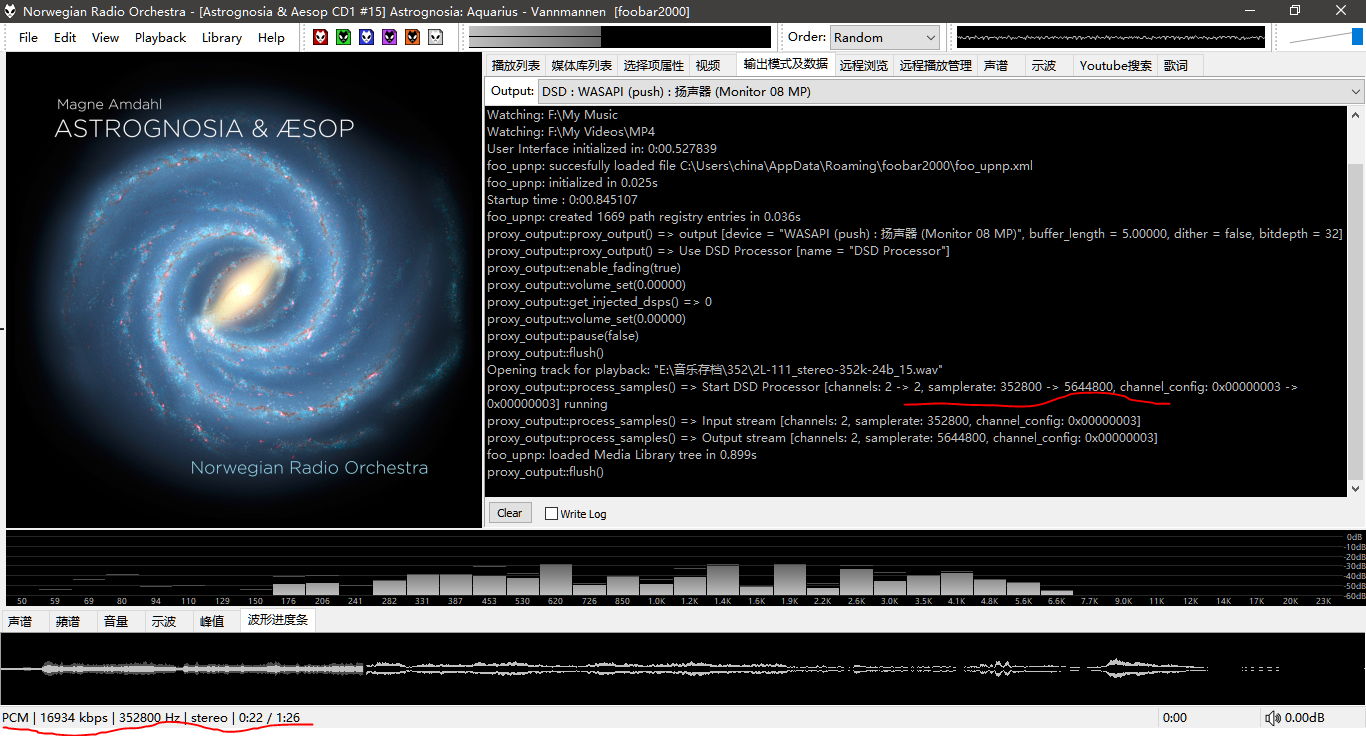This screenshot has width=1366, height=736.
Task: Click the white alien toolbar icon
Action: (x=435, y=37)
